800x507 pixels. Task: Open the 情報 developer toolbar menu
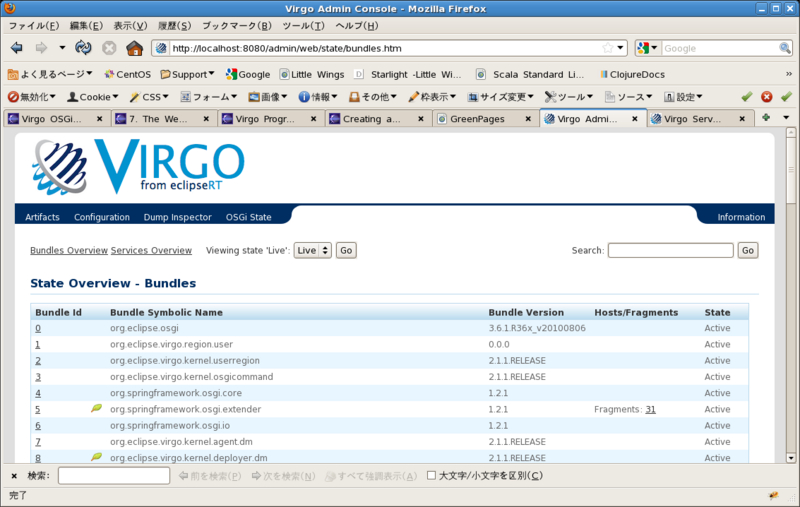coord(318,96)
